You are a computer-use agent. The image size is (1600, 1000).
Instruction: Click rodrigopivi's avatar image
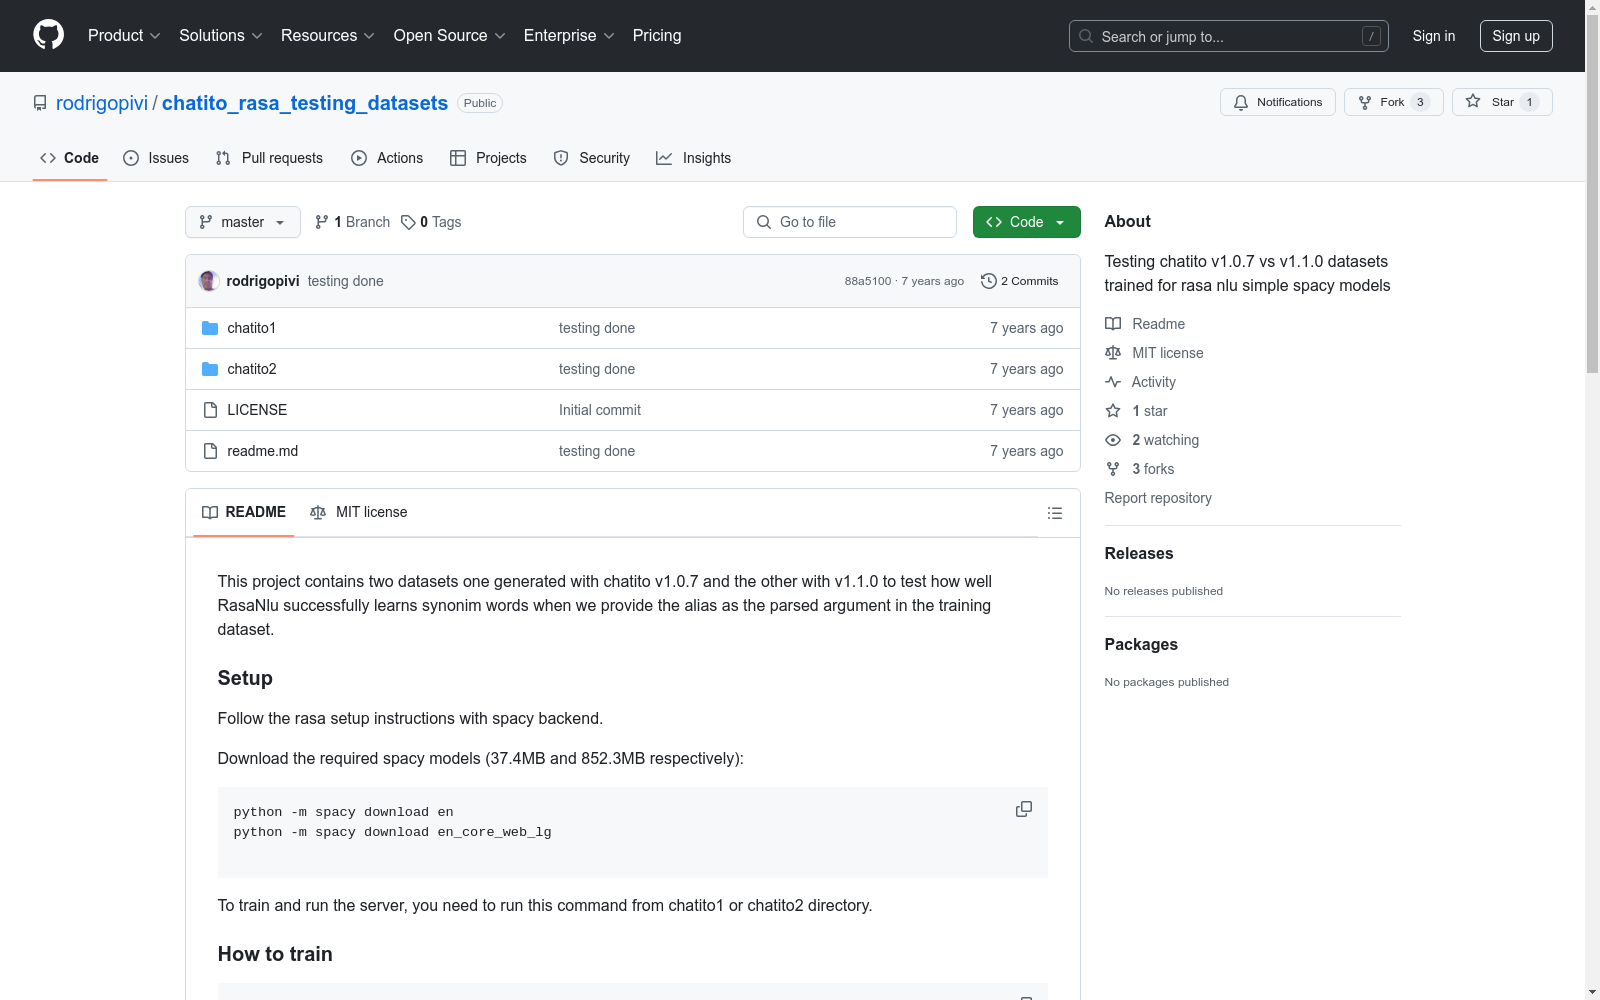click(x=209, y=281)
